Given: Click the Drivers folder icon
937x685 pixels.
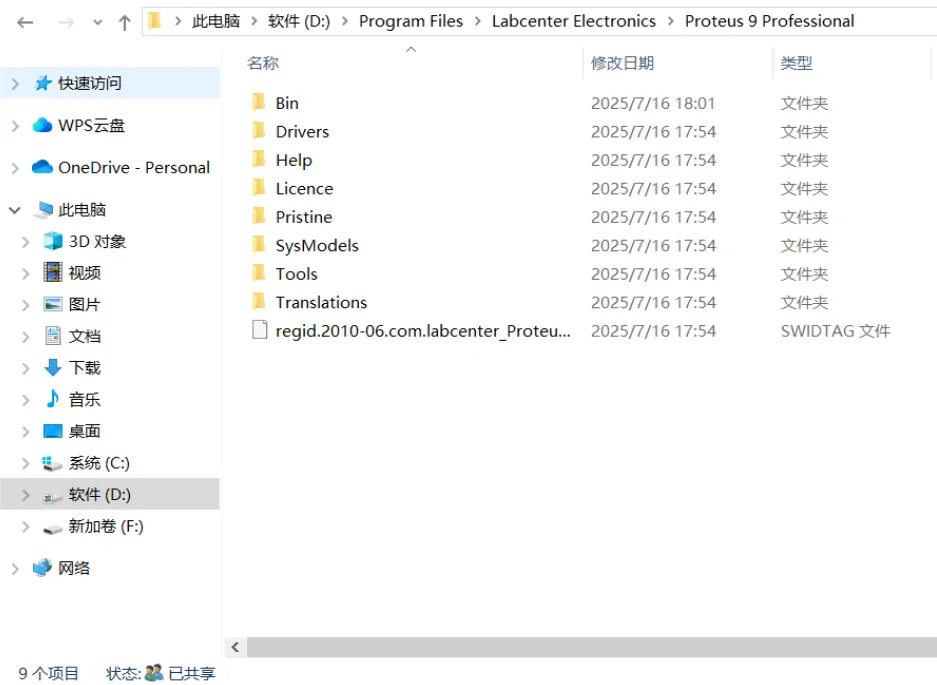Looking at the screenshot, I should click(259, 131).
